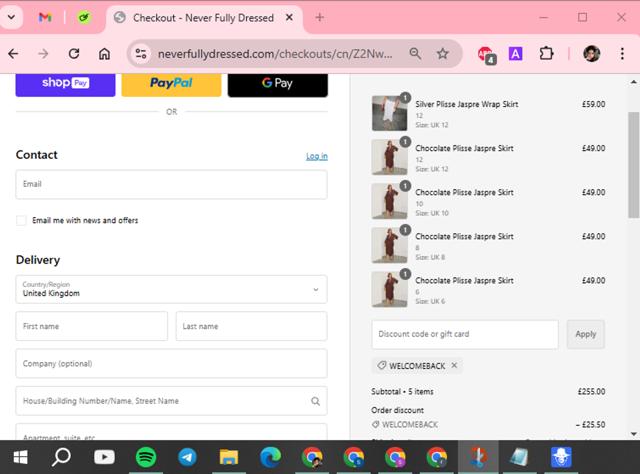Focus the House/Building Number street field
Viewport: 640px width, 474px height.
(171, 401)
